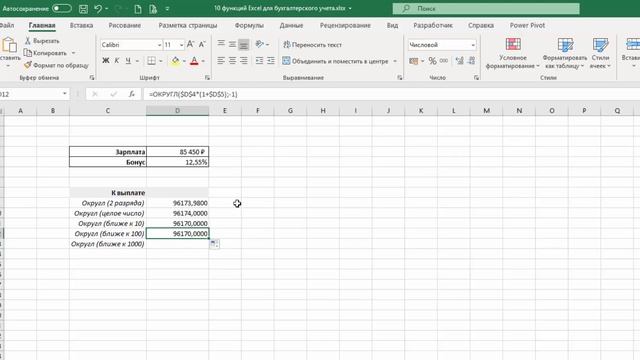Image resolution: width=640 pixels, height=360 pixels.
Task: Align cell text right
Action: [244, 61]
